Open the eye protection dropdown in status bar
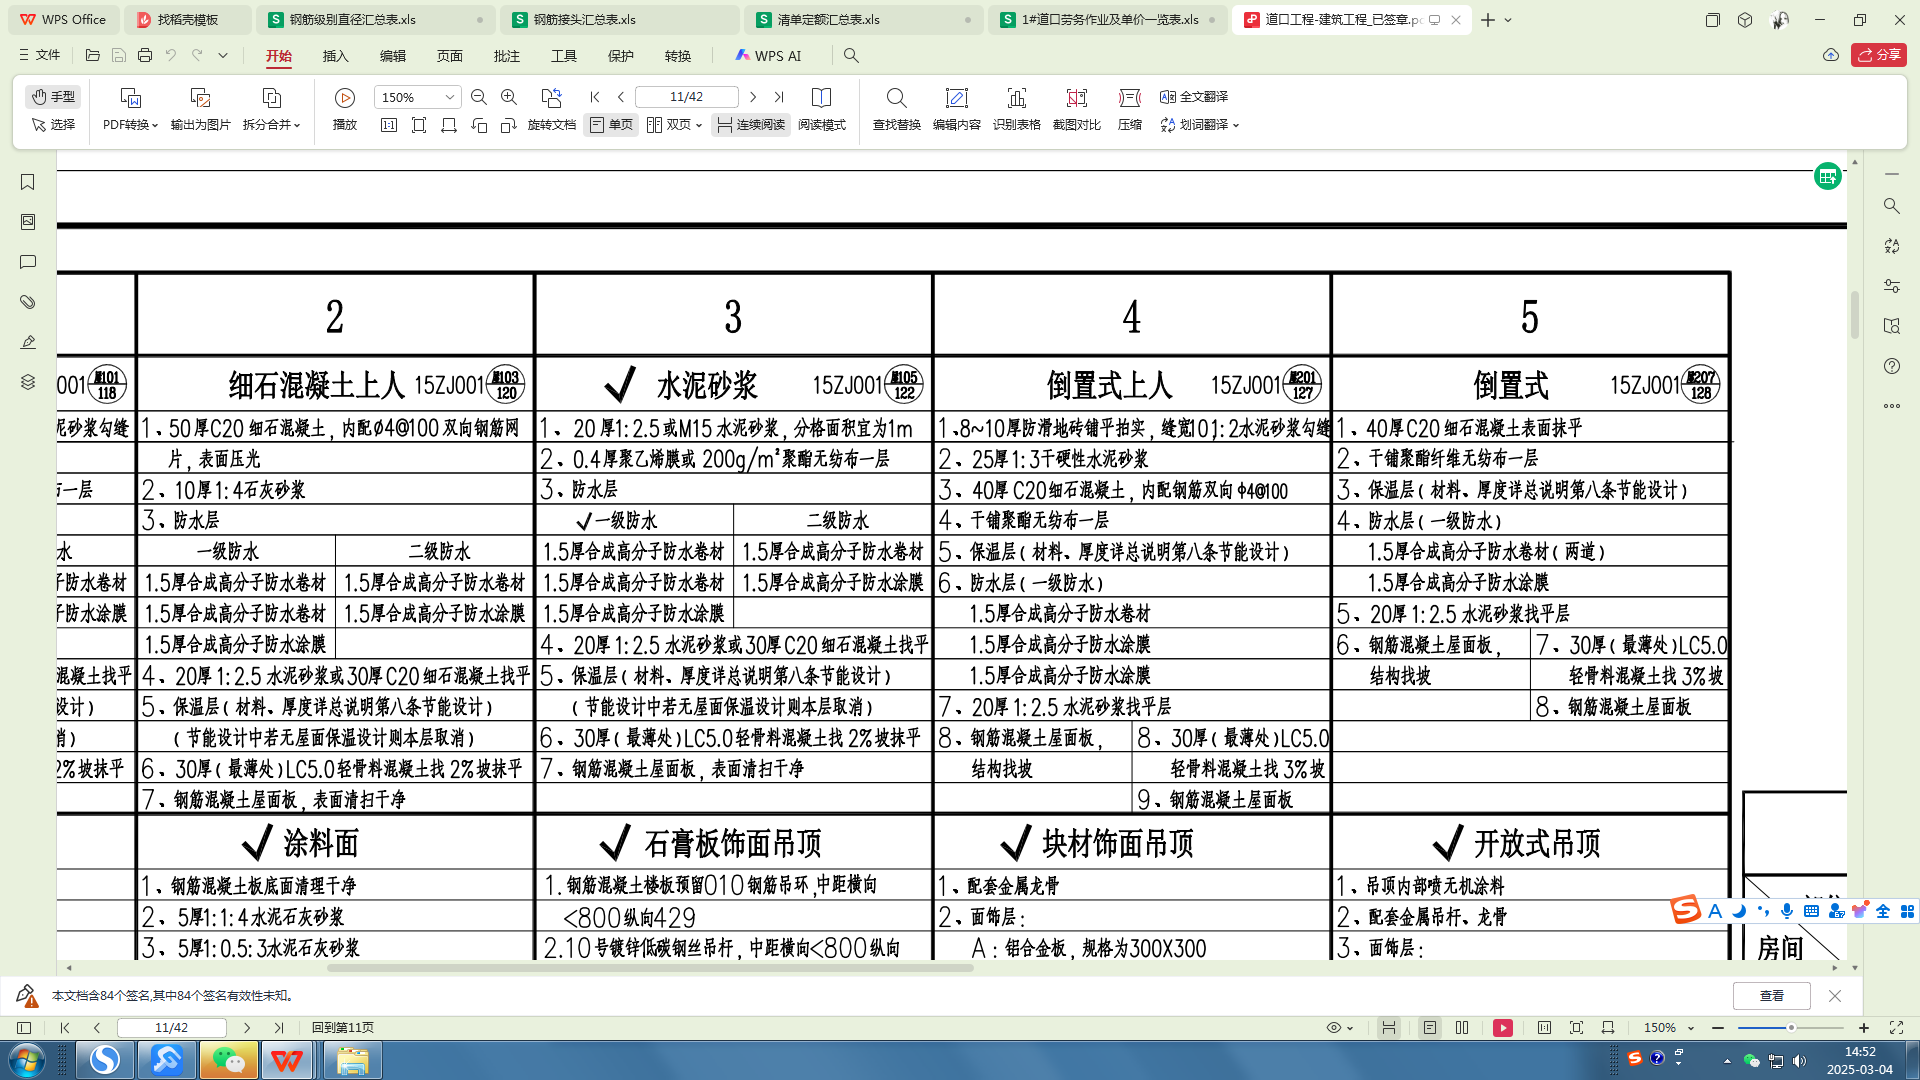 coord(1339,1028)
